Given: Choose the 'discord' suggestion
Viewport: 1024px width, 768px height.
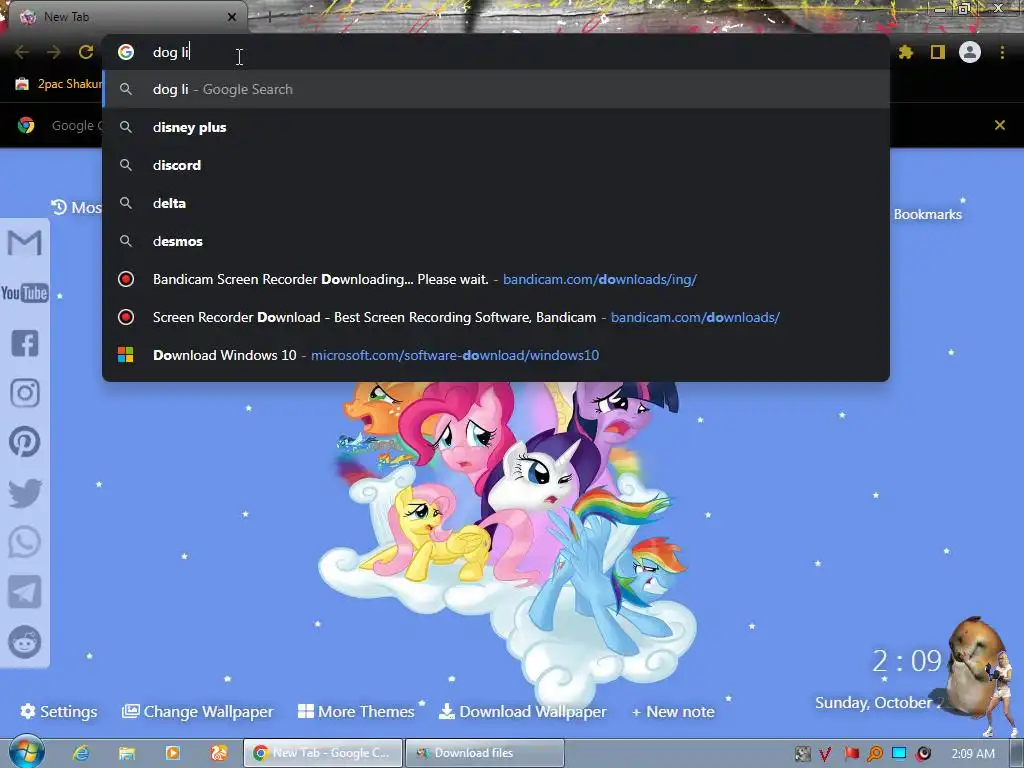Looking at the screenshot, I should (x=496, y=165).
